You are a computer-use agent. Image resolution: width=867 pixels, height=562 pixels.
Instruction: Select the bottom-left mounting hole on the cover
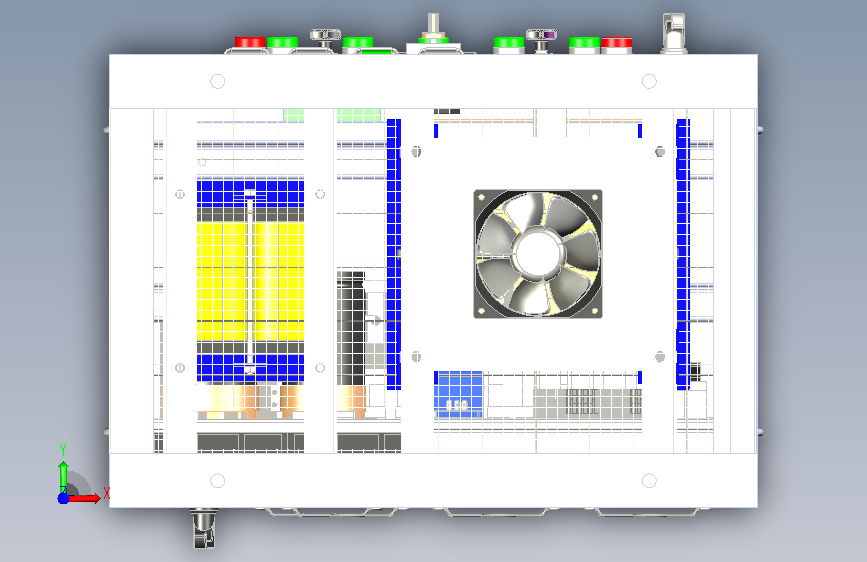point(218,481)
